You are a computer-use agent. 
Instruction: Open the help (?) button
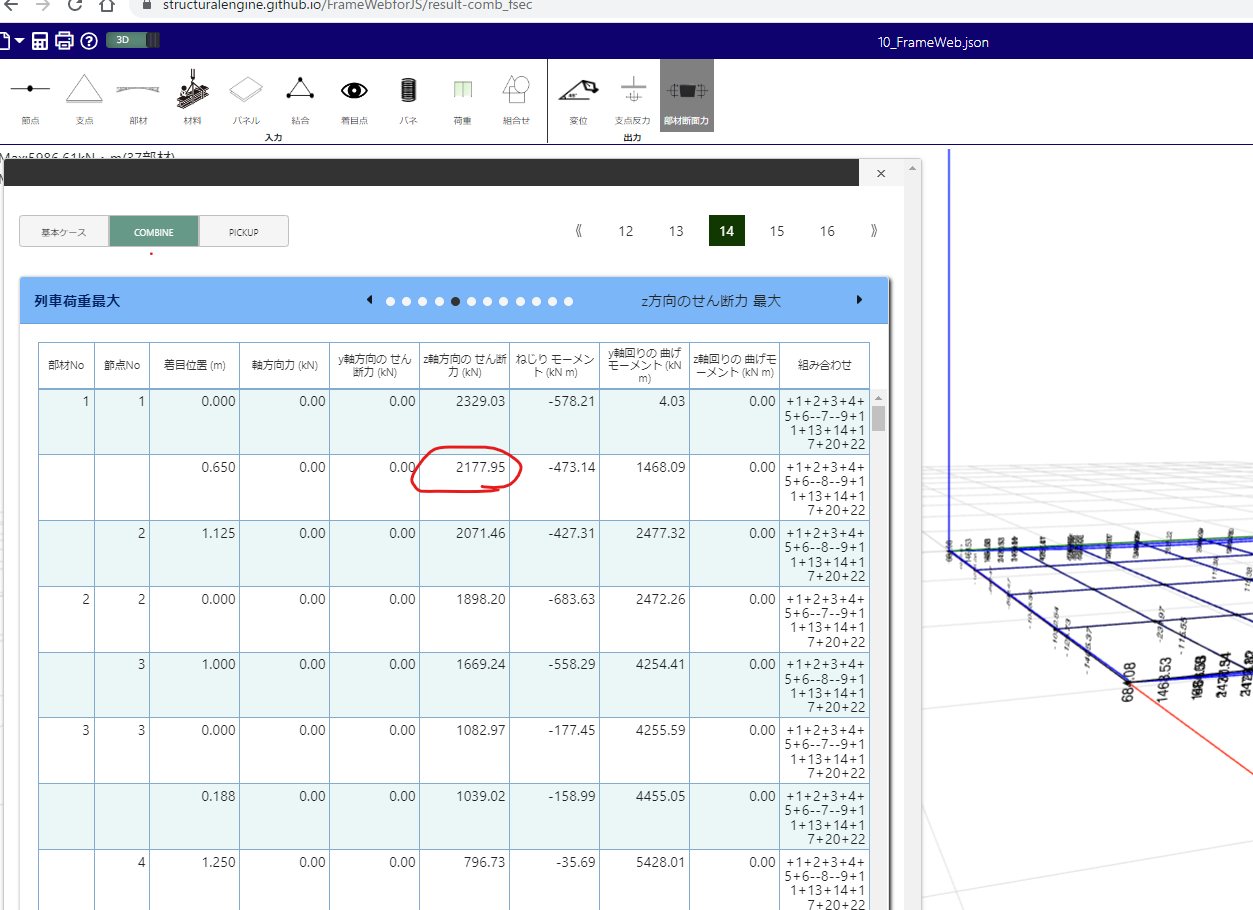pos(89,40)
